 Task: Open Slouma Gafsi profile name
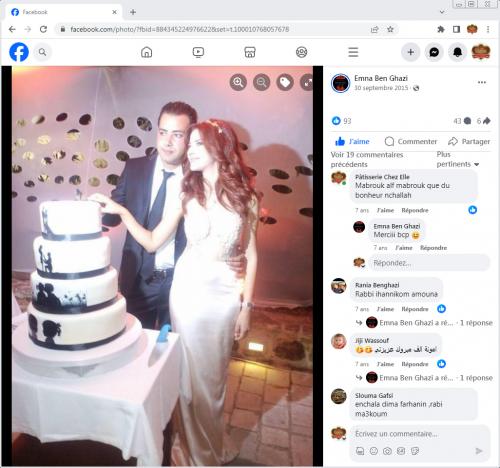tap(374, 395)
